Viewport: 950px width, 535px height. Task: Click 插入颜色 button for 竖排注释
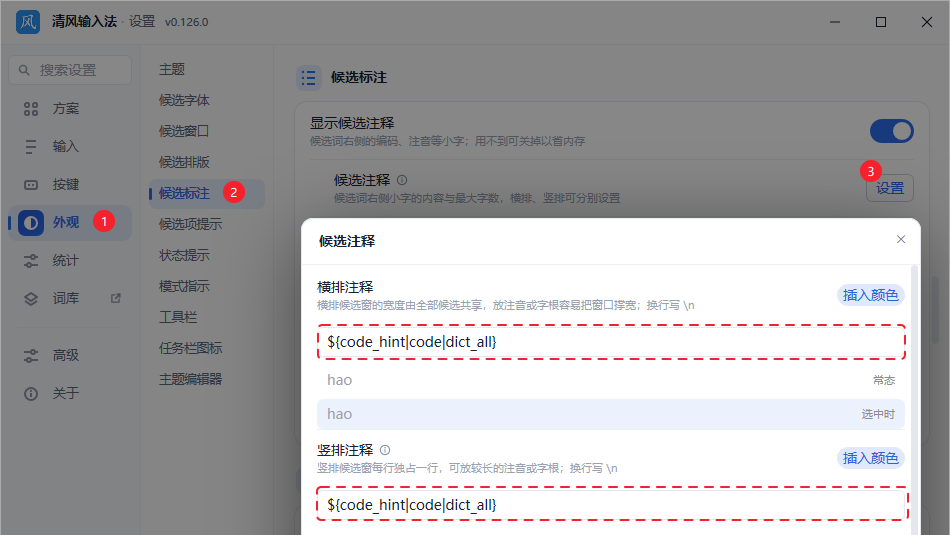871,458
